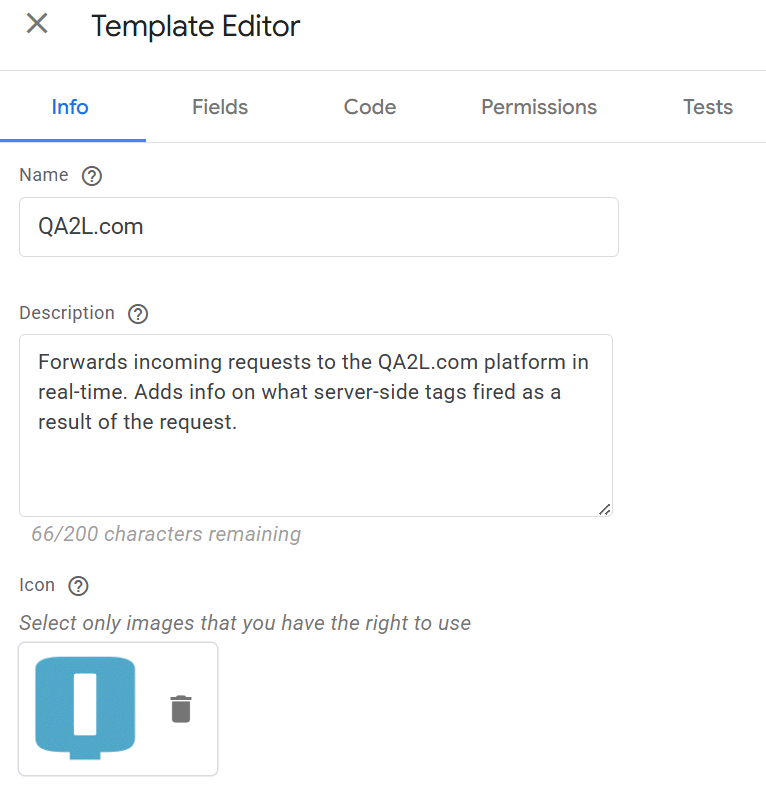Click the Description field label
The height and width of the screenshot is (792, 766).
pyautogui.click(x=67, y=313)
